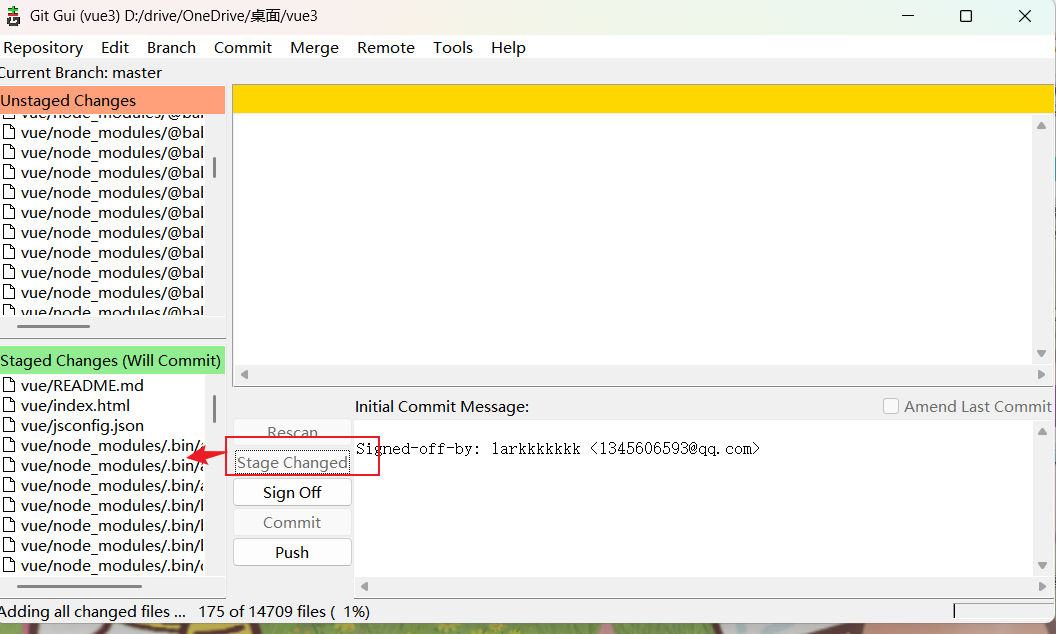Click the commit message scroll-right arrow
The image size is (1056, 634).
coord(1043,587)
